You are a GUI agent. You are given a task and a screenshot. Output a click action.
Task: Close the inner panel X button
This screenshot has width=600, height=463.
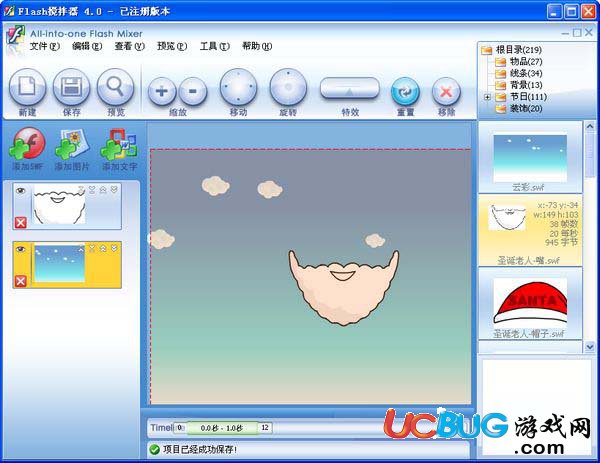589,33
